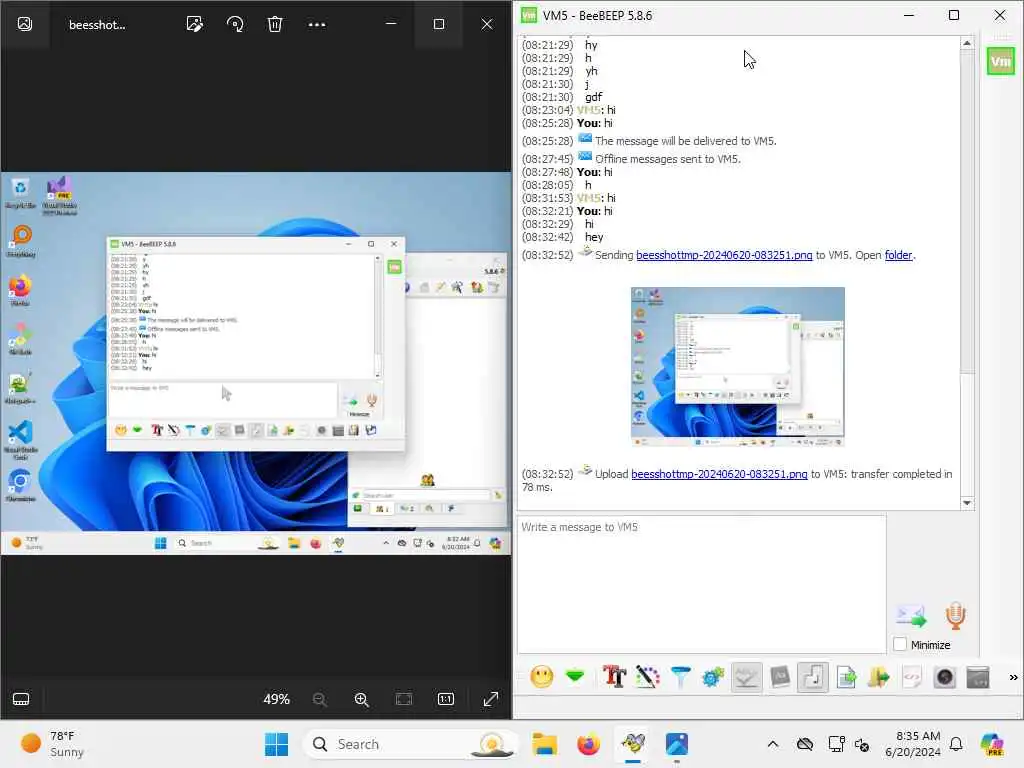This screenshot has height=768, width=1024.
Task: Enable the Minimize checkbox
Action: click(900, 644)
